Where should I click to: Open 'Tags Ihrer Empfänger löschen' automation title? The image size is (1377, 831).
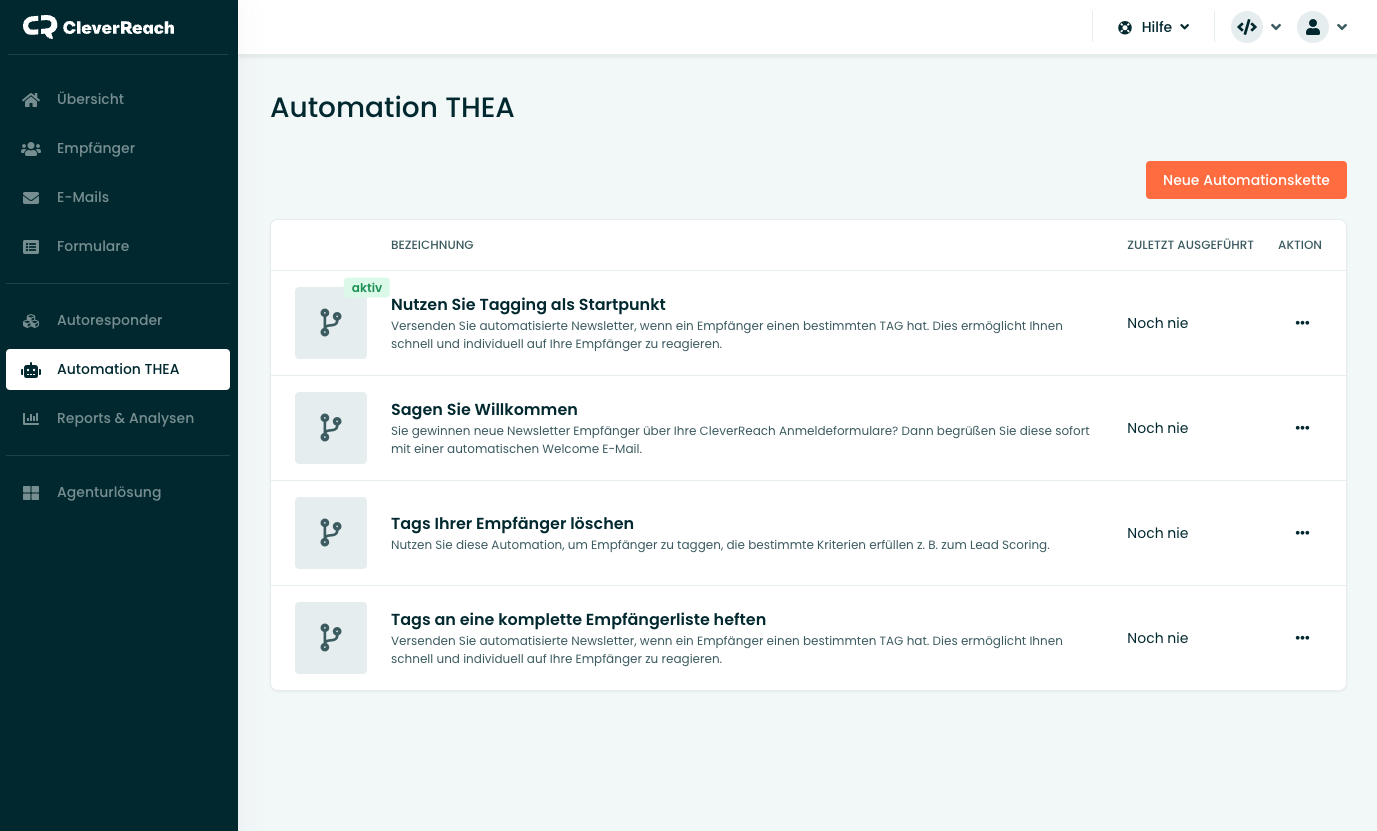[512, 523]
